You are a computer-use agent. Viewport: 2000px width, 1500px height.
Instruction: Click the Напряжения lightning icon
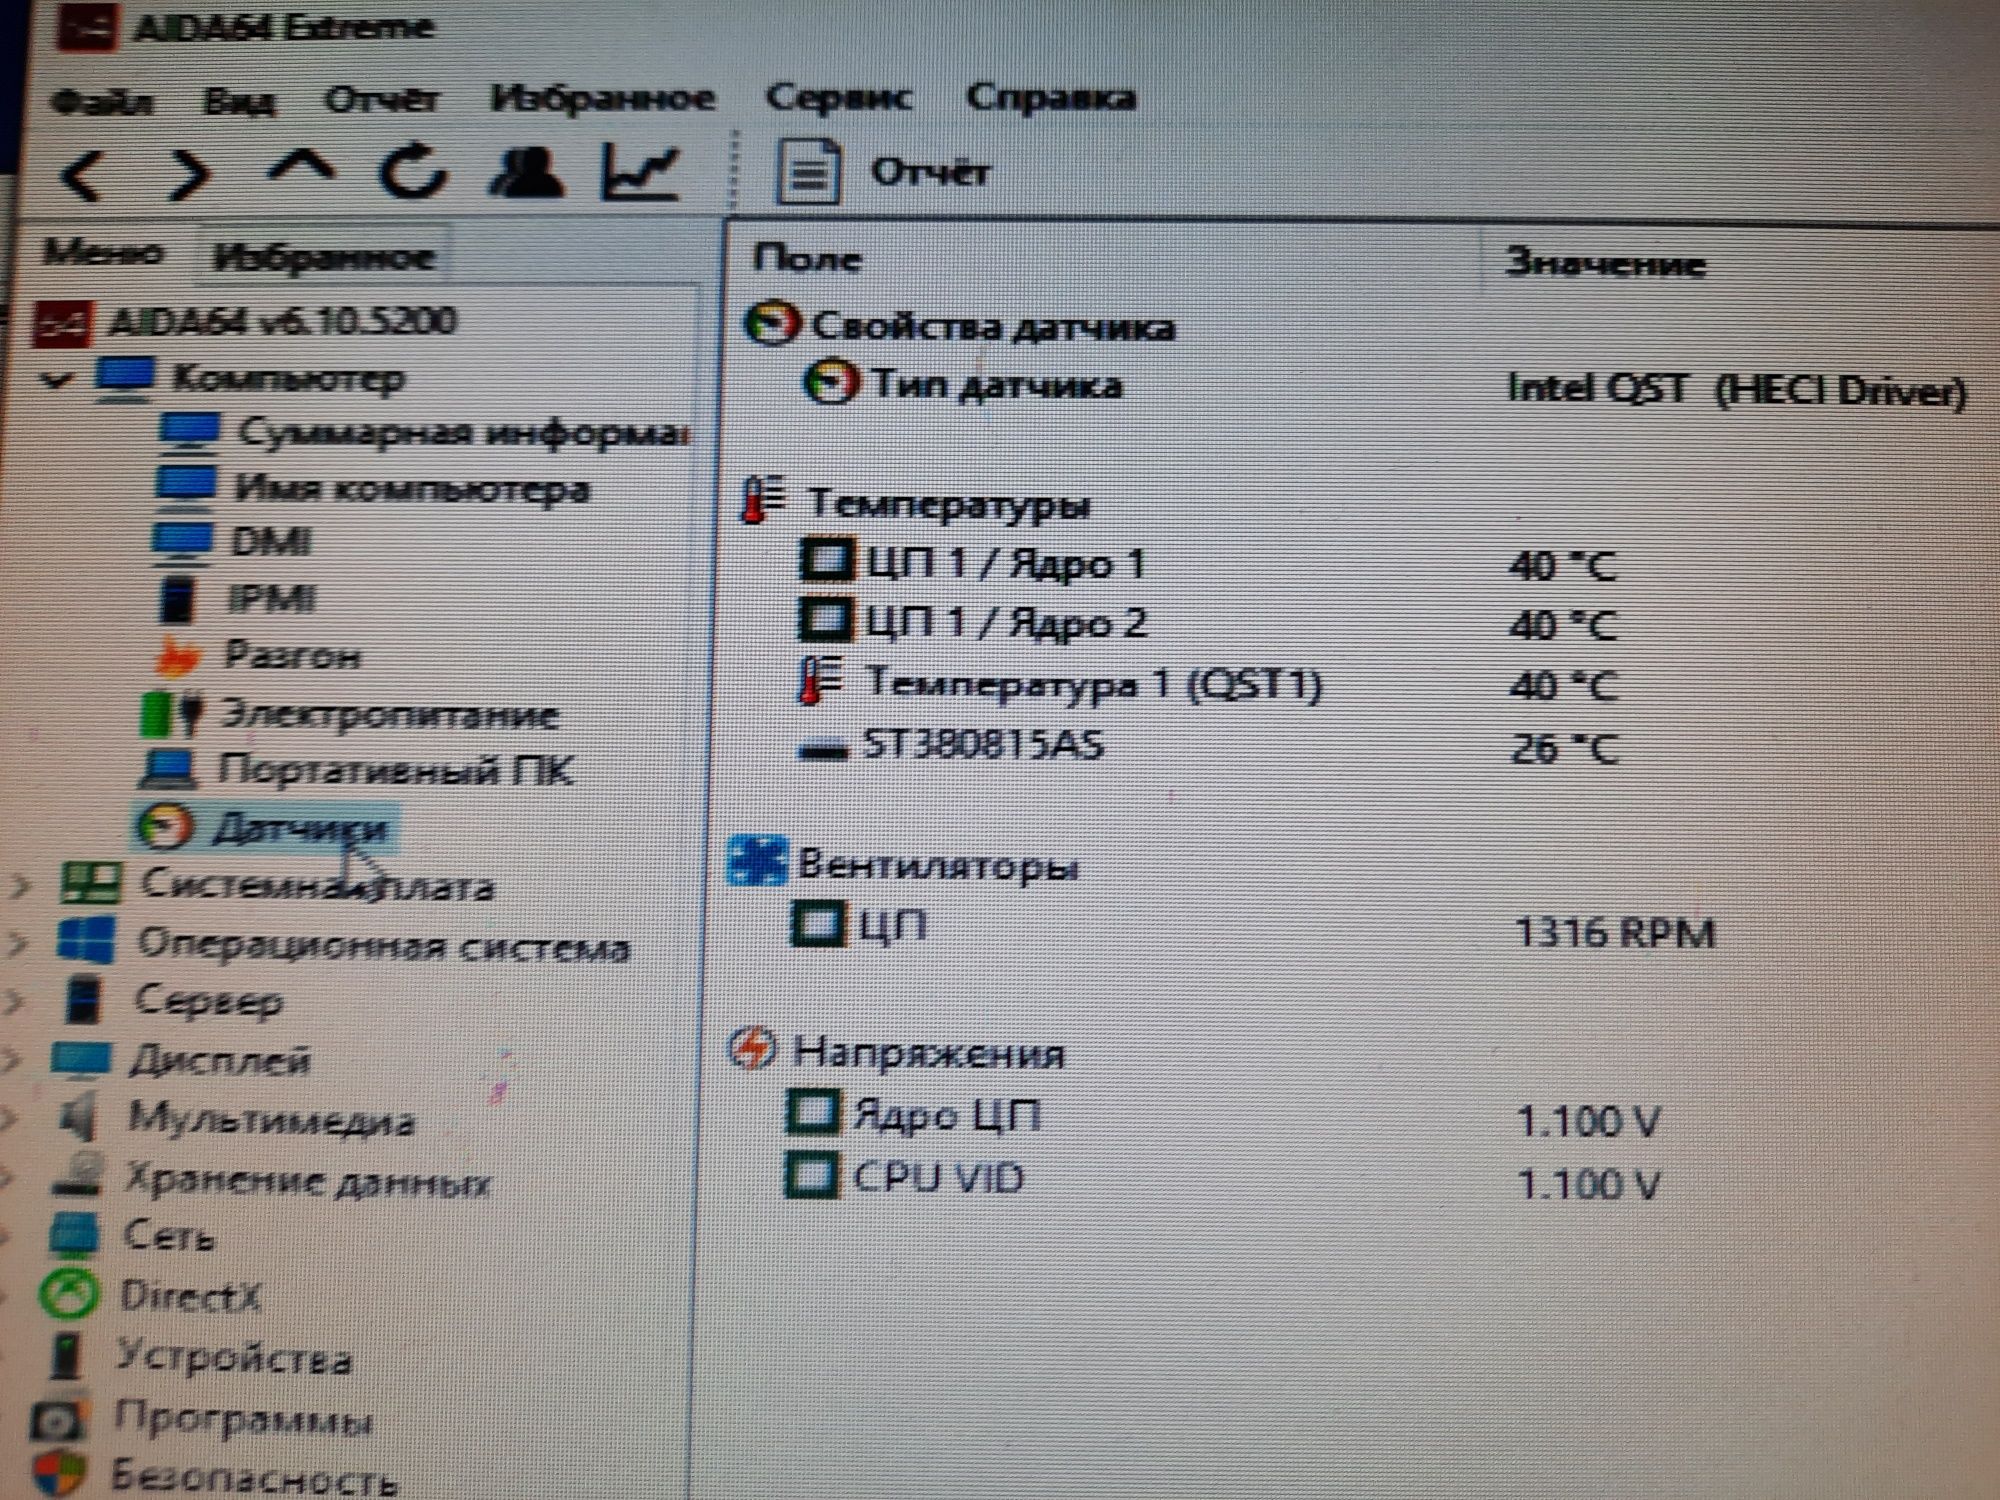coord(752,1049)
